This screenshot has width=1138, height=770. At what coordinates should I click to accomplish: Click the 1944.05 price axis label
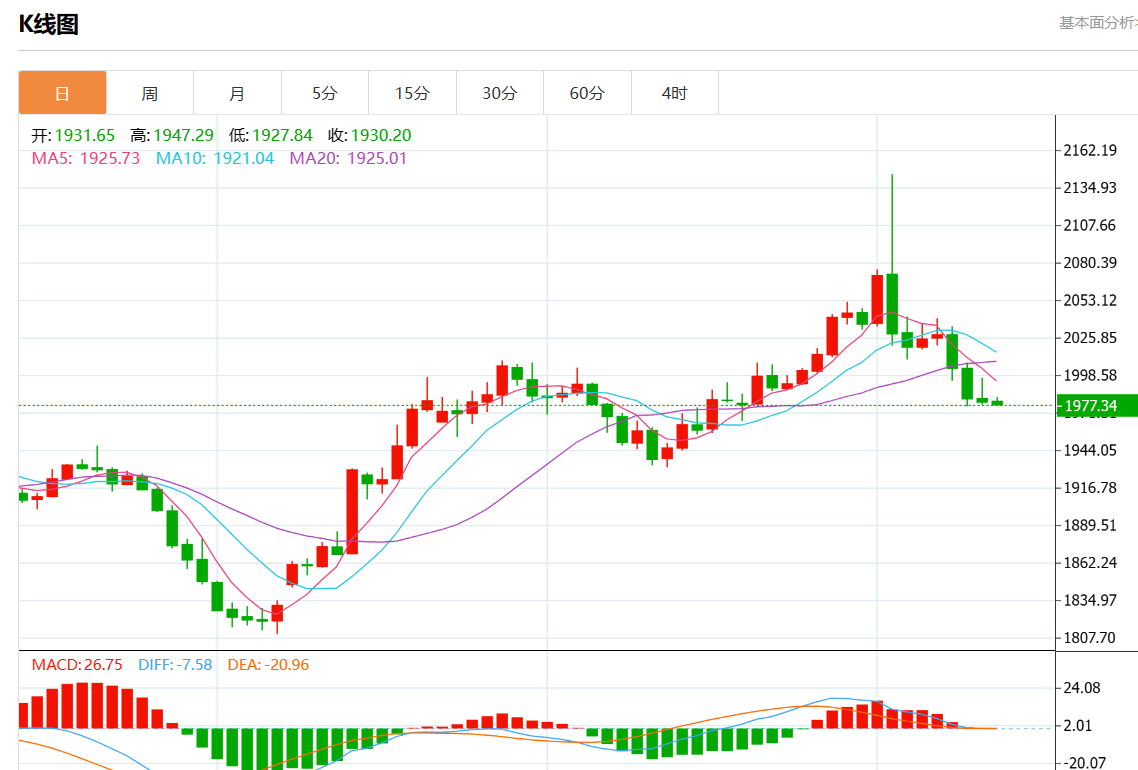point(1090,450)
